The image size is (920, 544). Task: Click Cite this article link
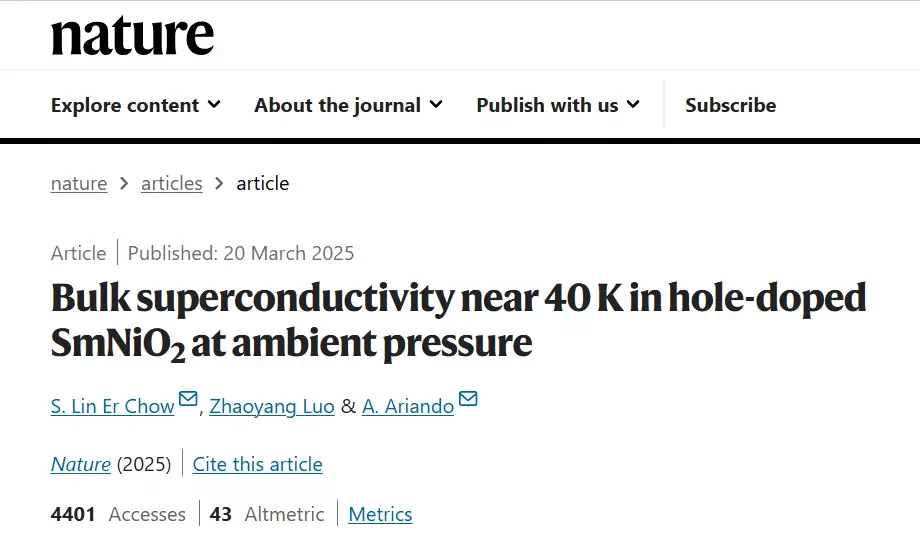pos(258,464)
